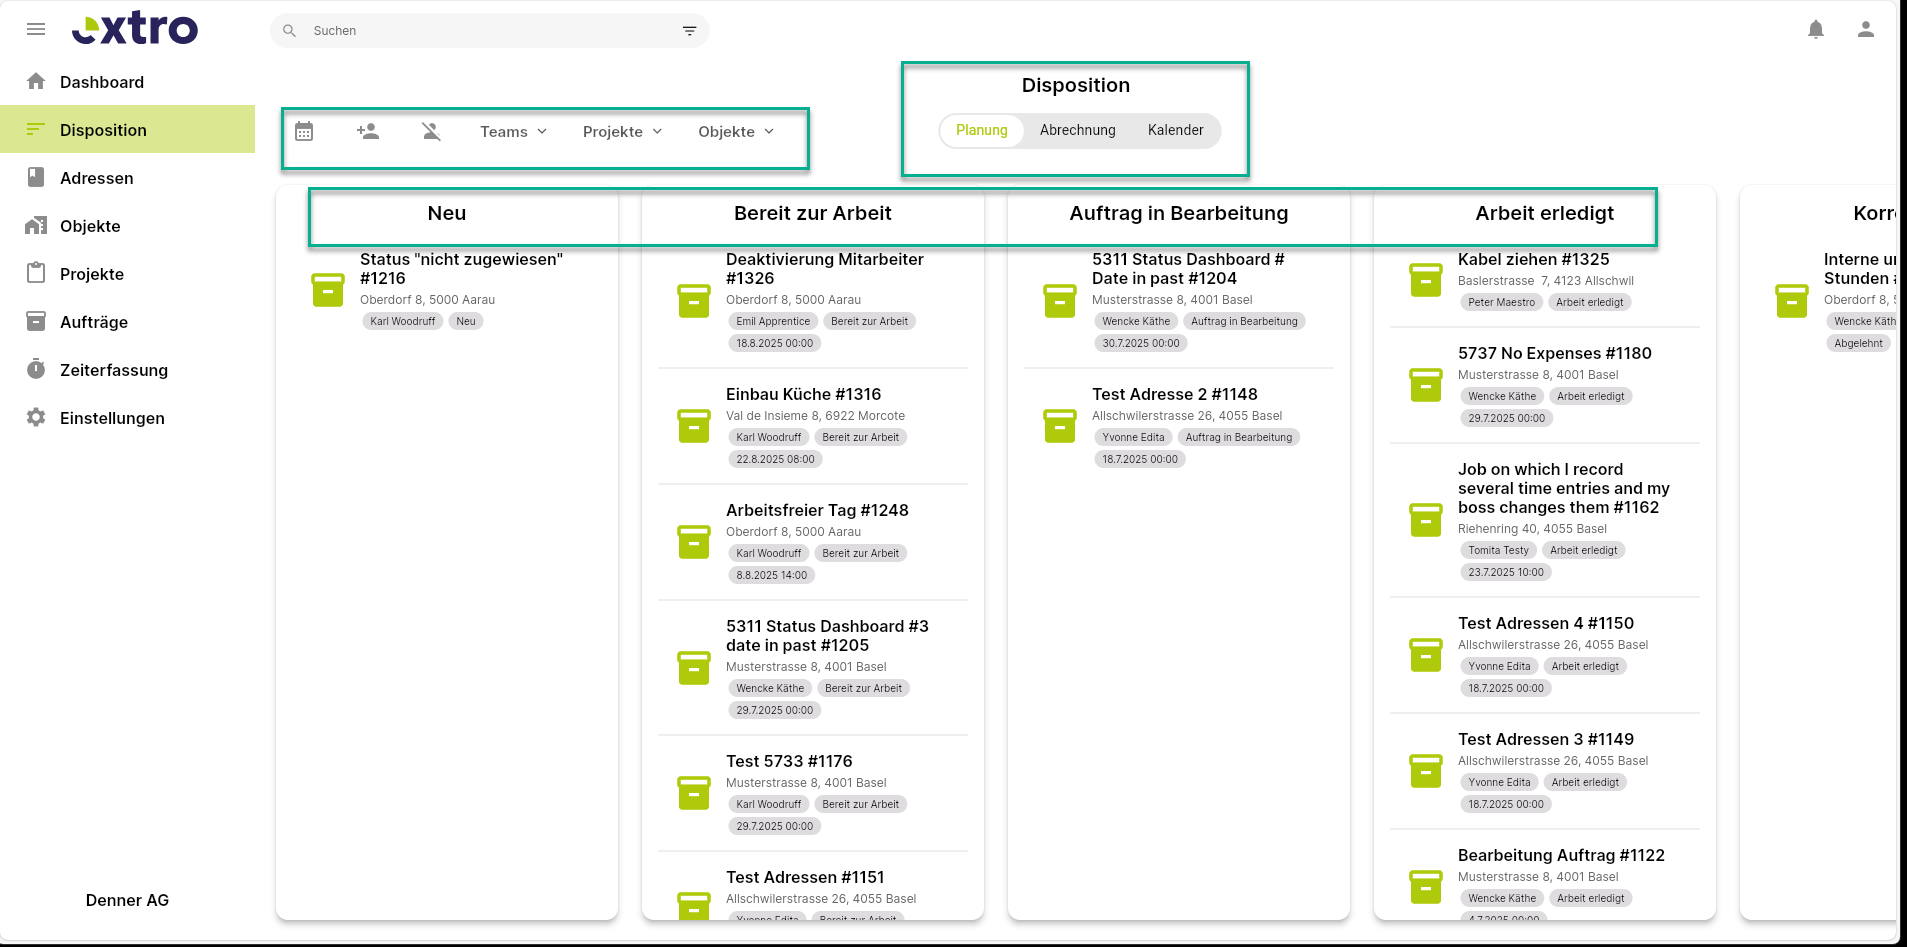Viewport: 1907px width, 947px height.
Task: Focus the Suchen search field
Action: (x=490, y=31)
